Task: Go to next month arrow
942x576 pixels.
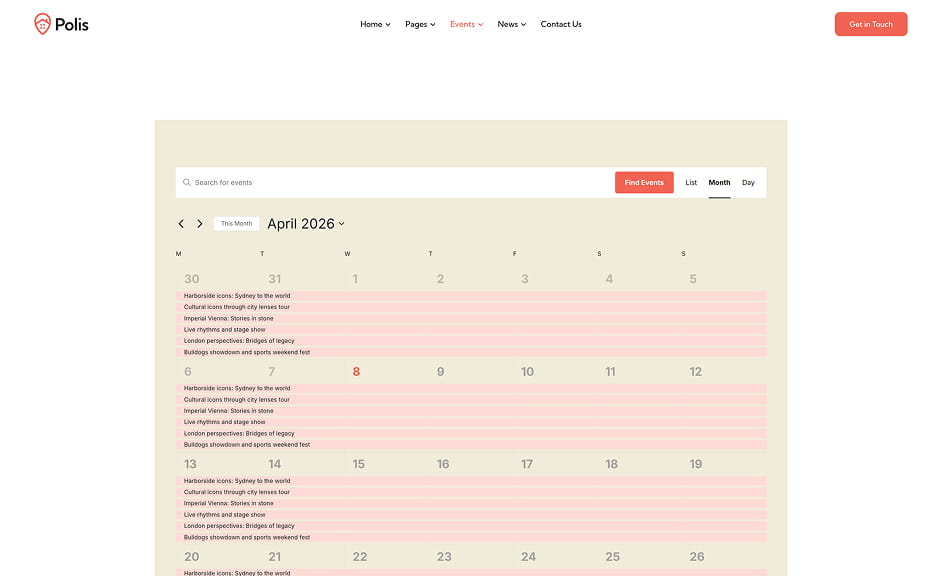Action: (200, 223)
